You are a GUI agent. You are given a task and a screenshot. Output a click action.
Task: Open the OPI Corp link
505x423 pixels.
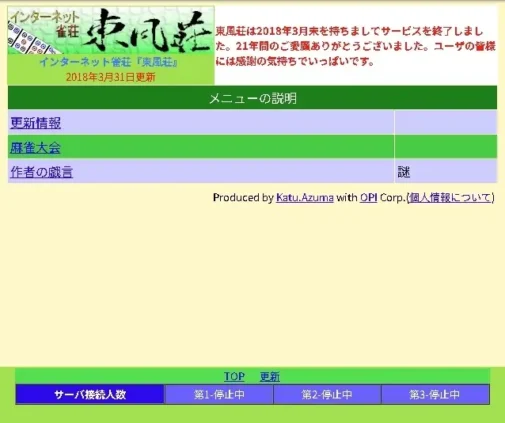(368, 198)
